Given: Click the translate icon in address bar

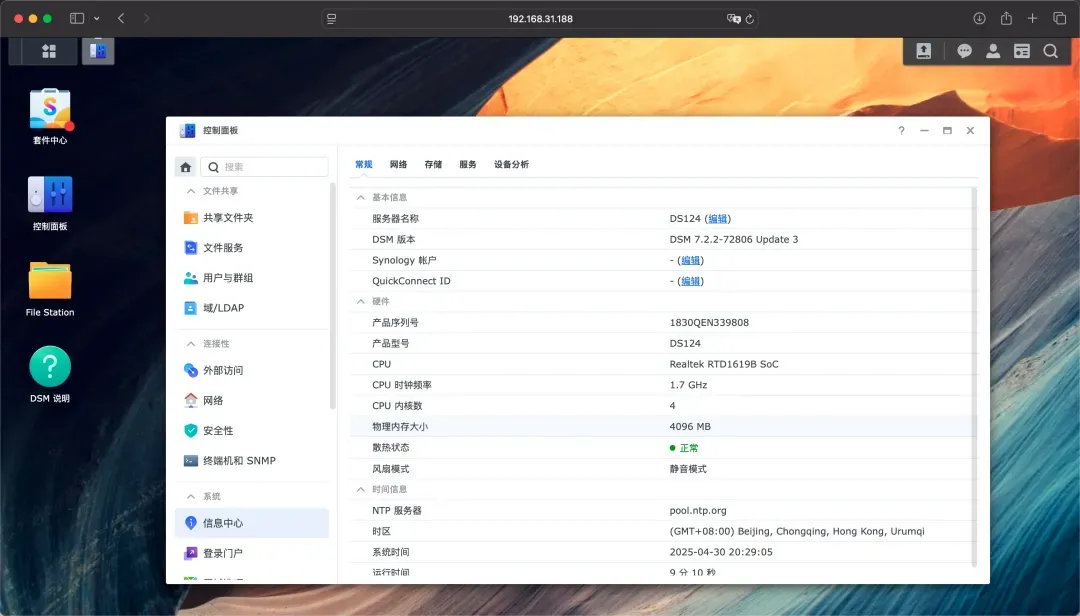Looking at the screenshot, I should (734, 19).
